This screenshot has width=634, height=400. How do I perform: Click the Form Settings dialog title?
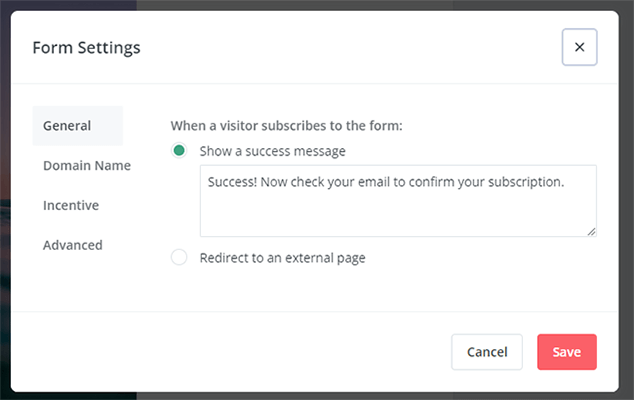coord(87,47)
